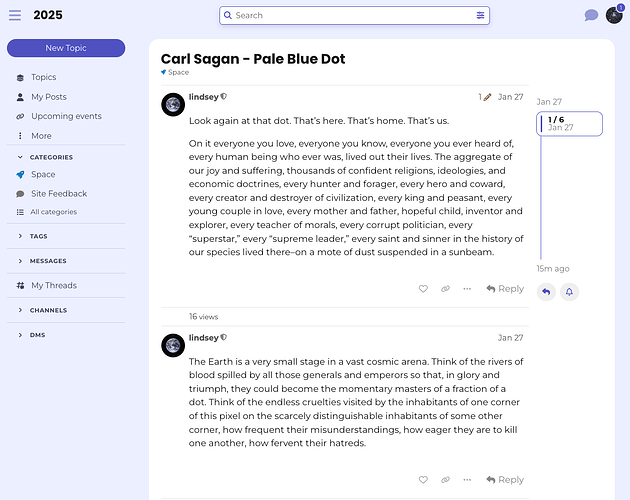View All categories list
This screenshot has height=500, width=630.
53,212
